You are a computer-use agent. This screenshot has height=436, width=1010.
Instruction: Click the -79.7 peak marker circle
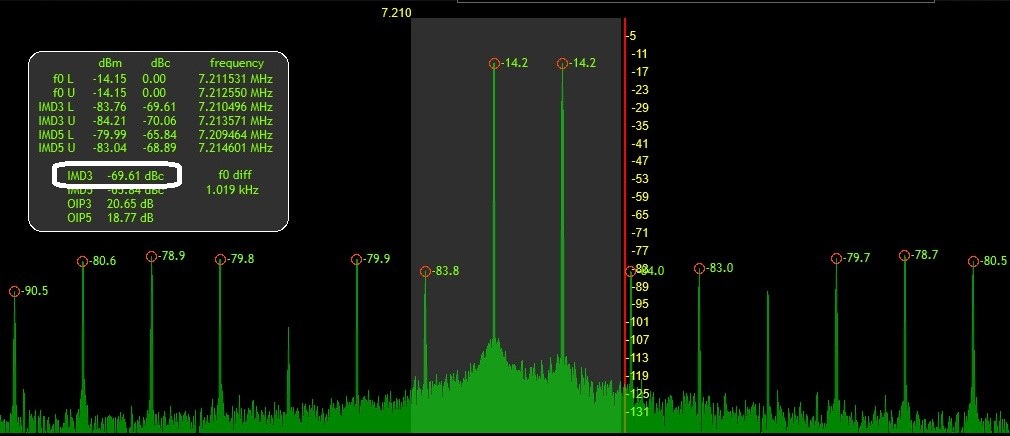click(x=836, y=259)
